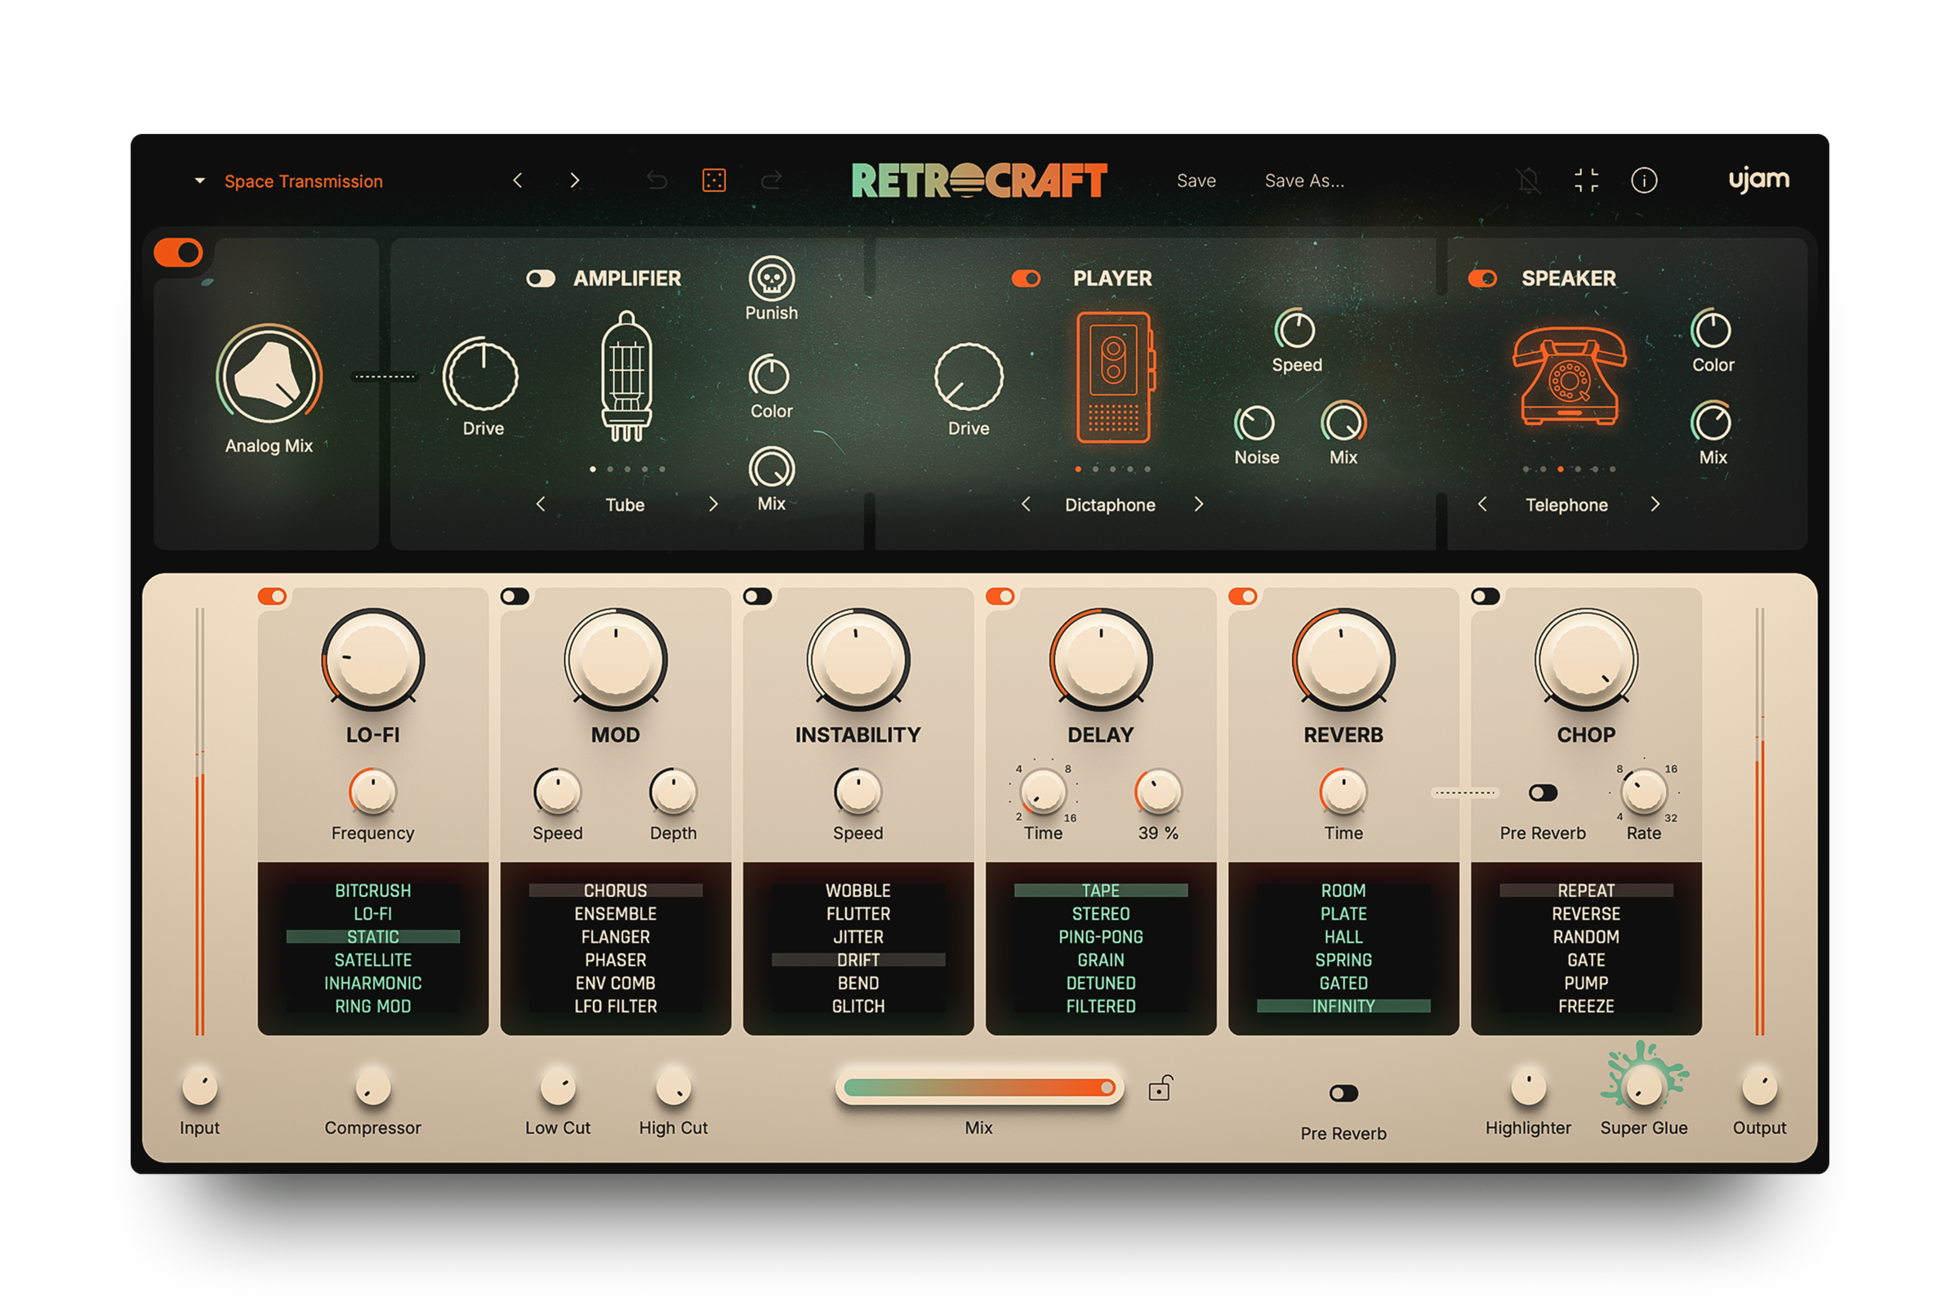This screenshot has height=1307, width=1960.
Task: Select GLITCH in INSTABILITY list
Action: click(858, 1006)
